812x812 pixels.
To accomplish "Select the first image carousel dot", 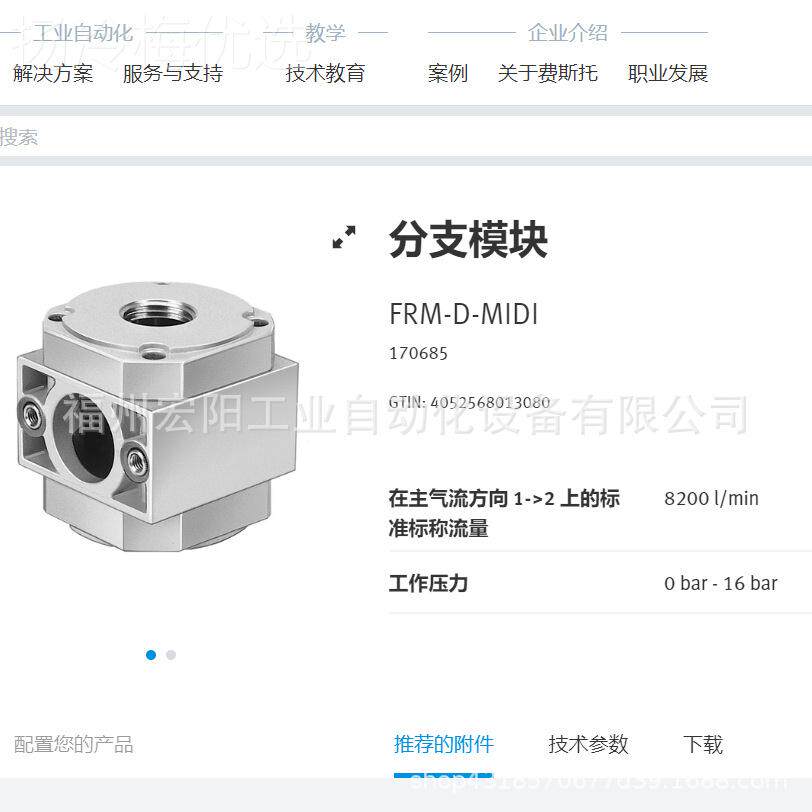I will pyautogui.click(x=151, y=655).
